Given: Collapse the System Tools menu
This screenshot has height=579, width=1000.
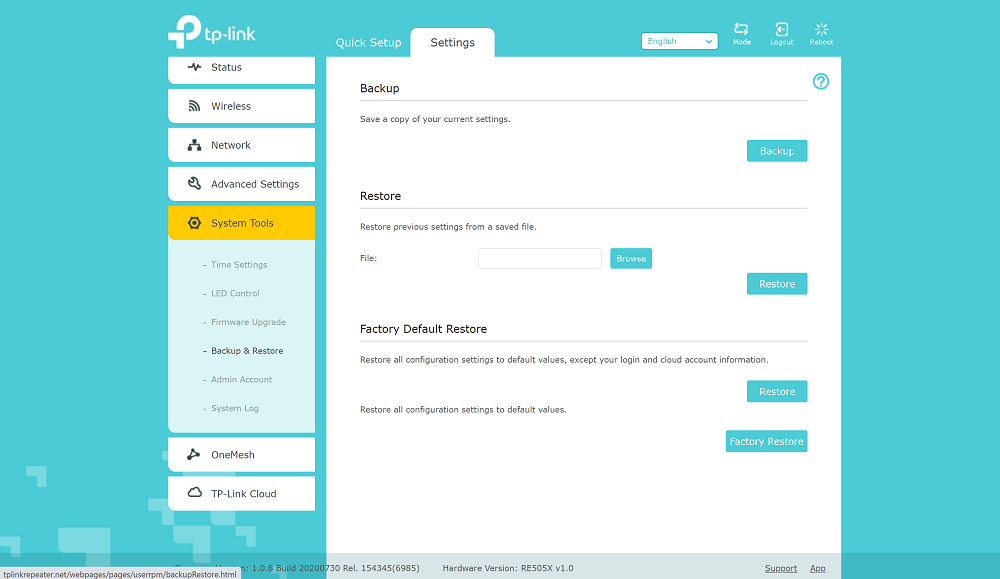Looking at the screenshot, I should click(241, 223).
